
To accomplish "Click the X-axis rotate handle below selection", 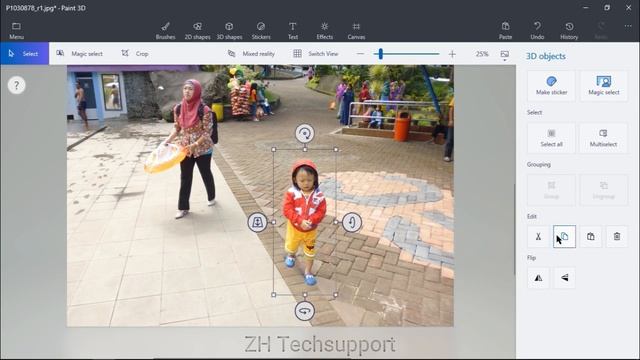I will 304,311.
